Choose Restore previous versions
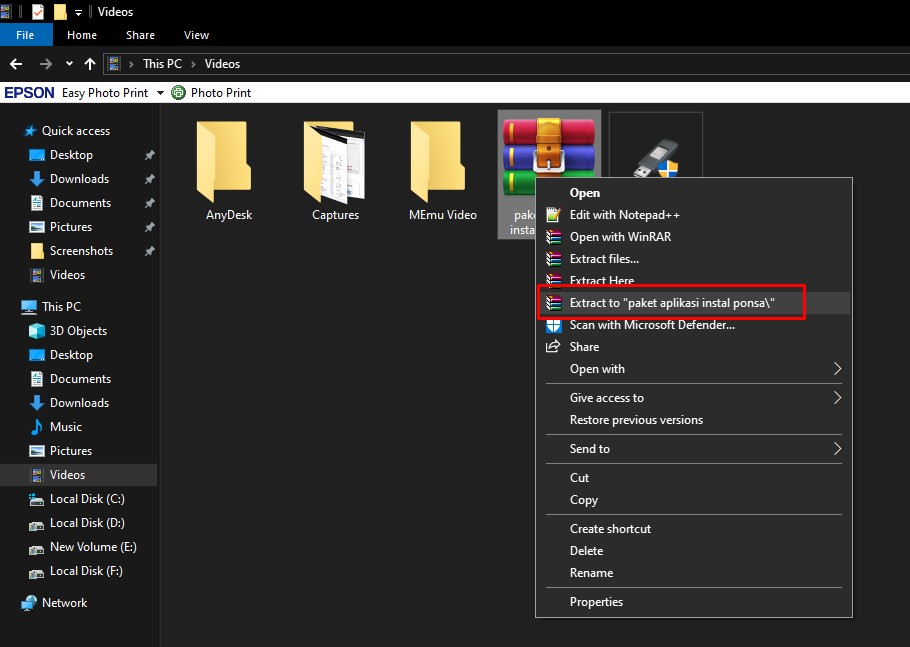The image size is (910, 647). [693, 420]
